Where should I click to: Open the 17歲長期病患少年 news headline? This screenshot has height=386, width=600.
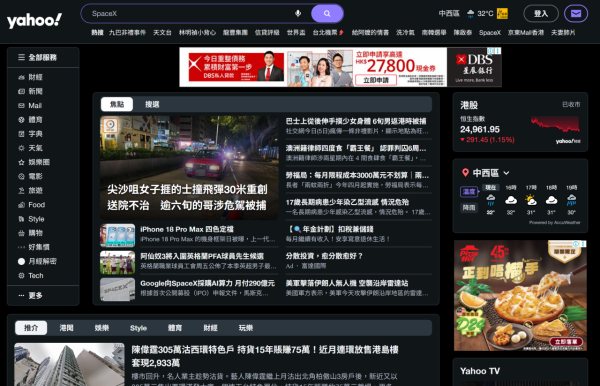347,202
